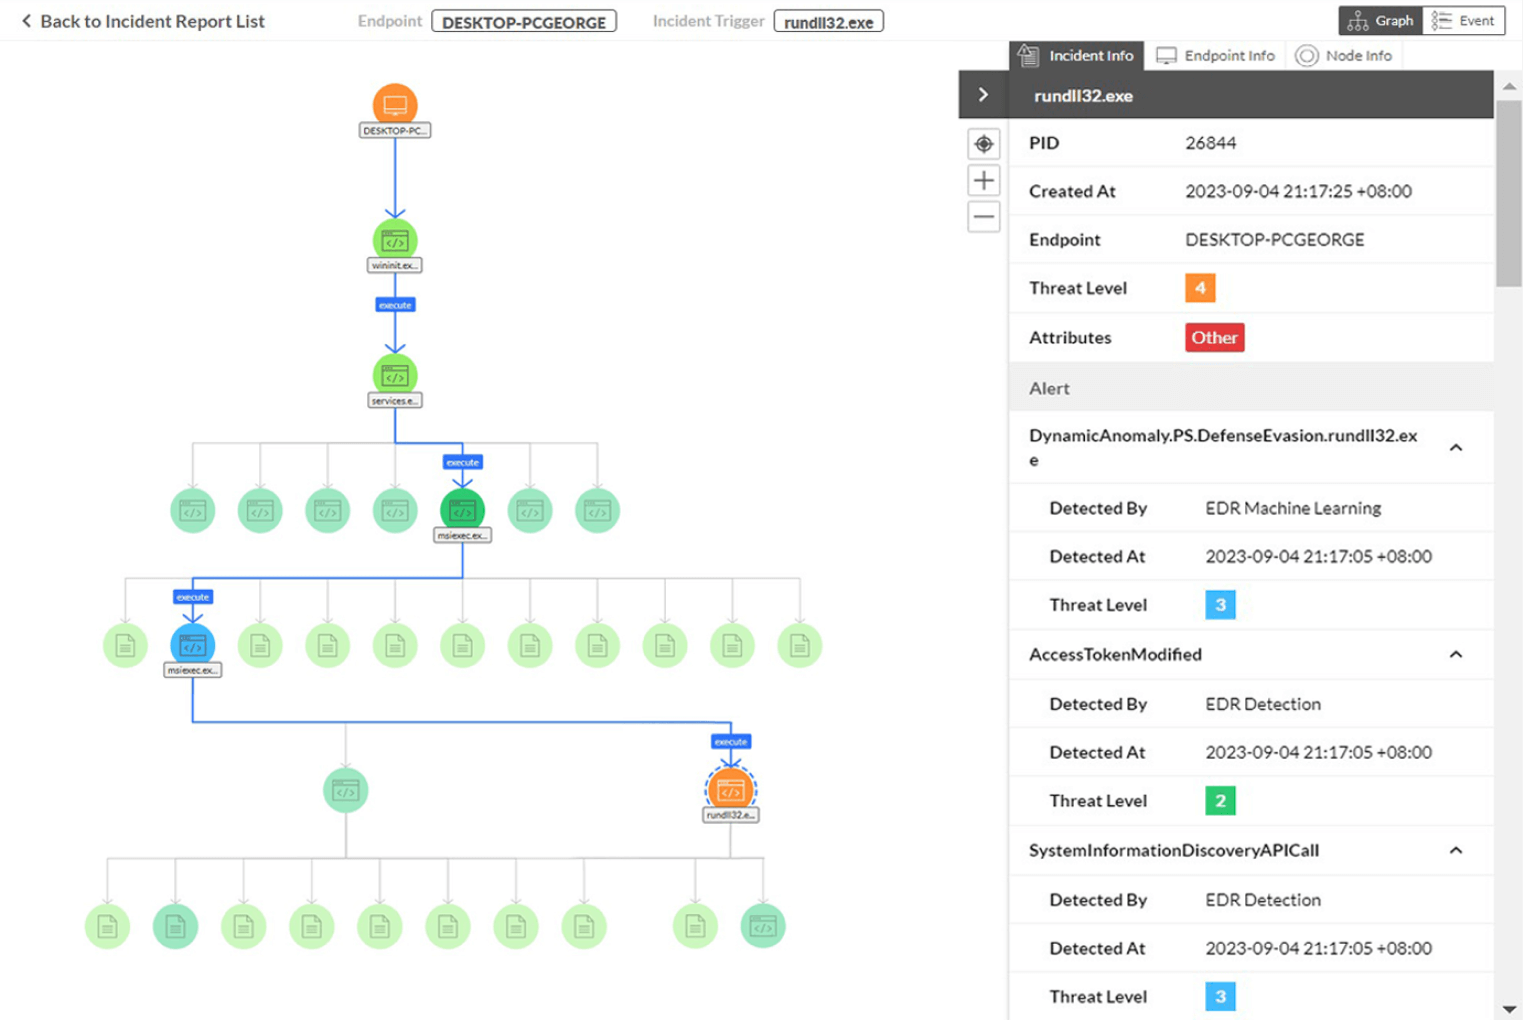Switch to Graph view
This screenshot has width=1524, height=1020.
[x=1381, y=21]
